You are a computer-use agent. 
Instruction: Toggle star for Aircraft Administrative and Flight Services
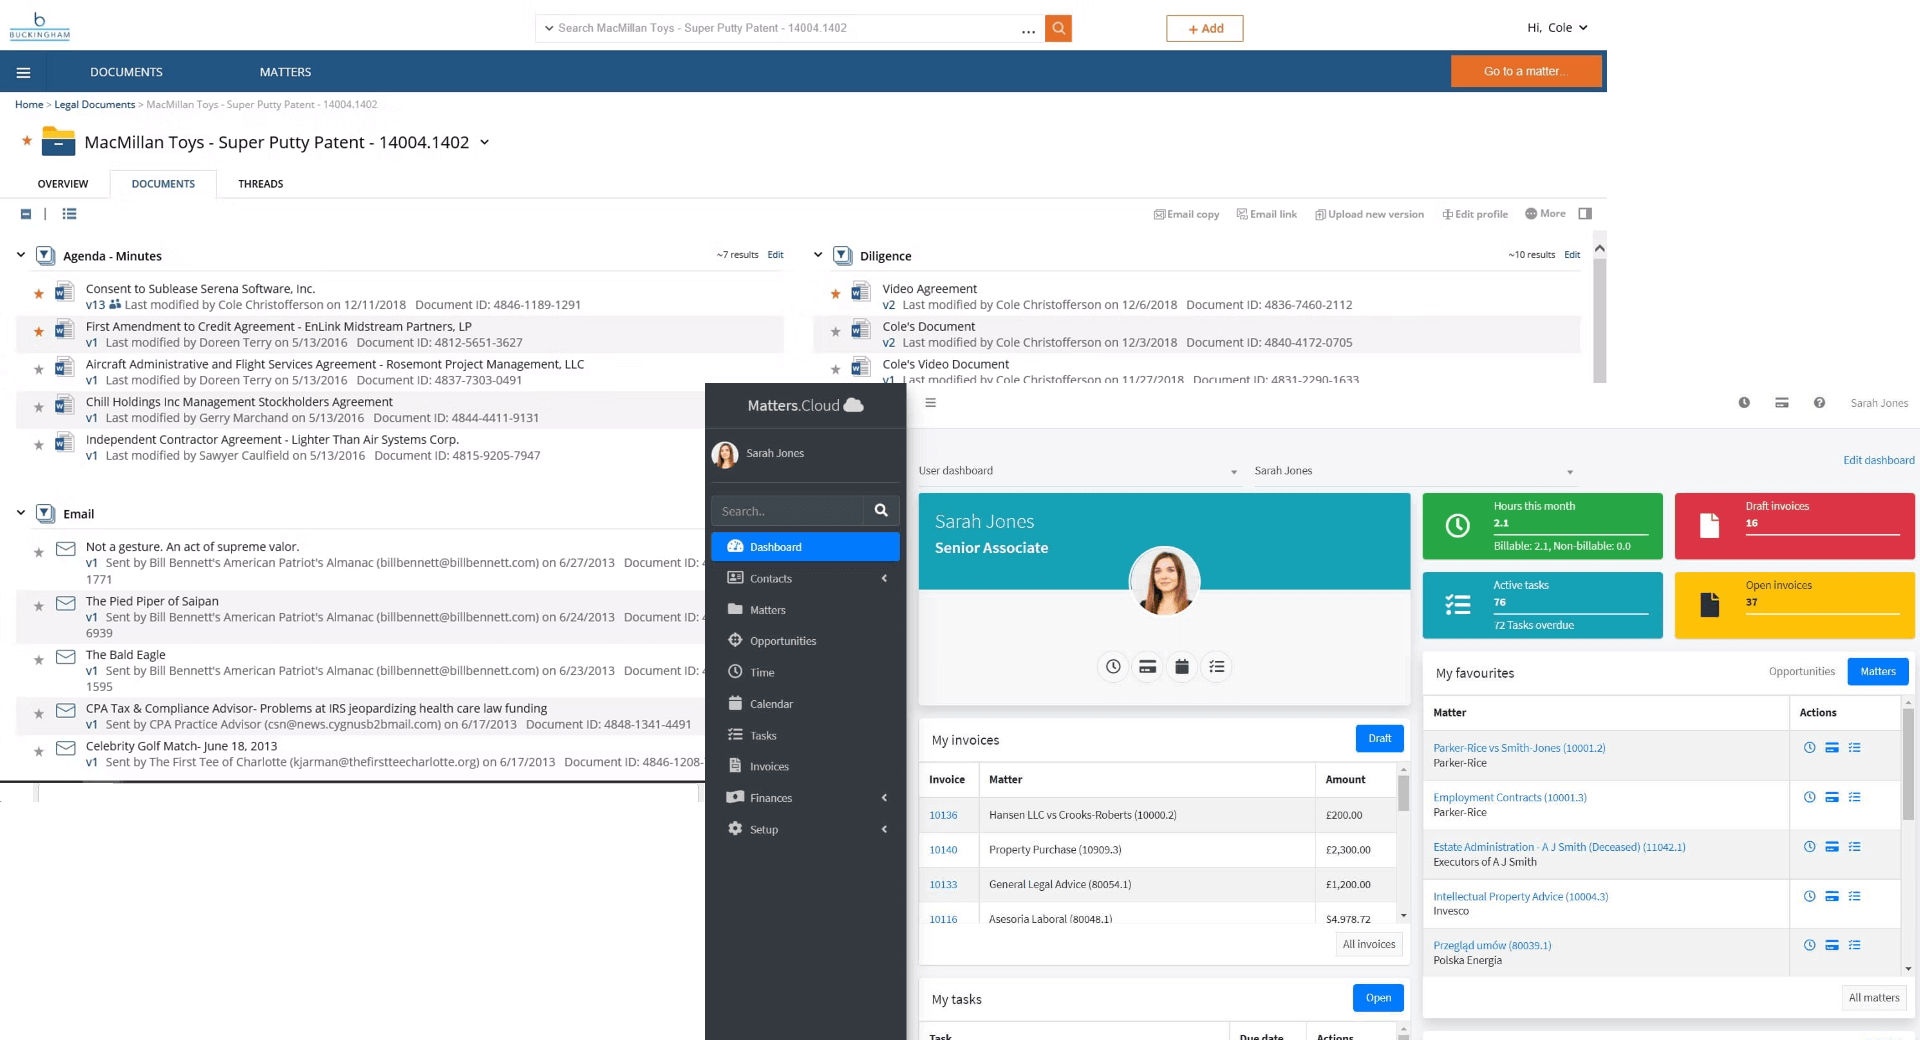point(39,370)
